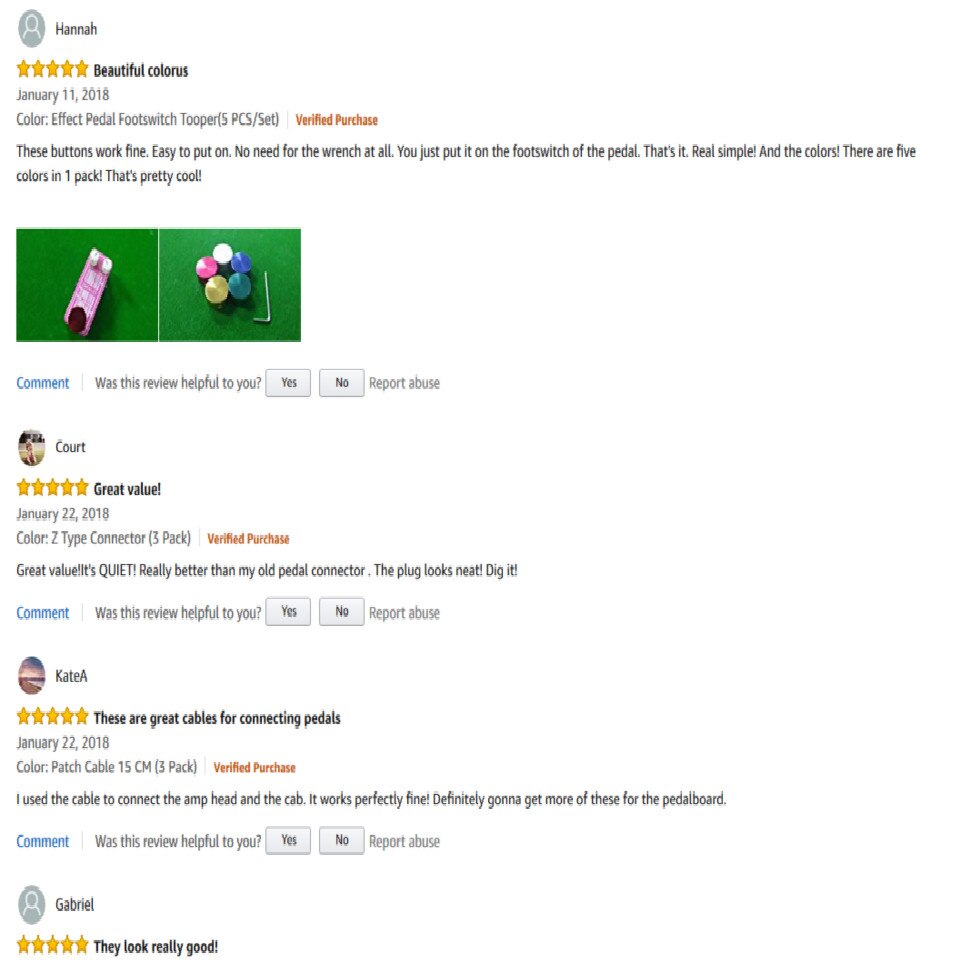960x960 pixels.
Task: Click the five-star rating on Hannah's review
Action: coord(53,69)
